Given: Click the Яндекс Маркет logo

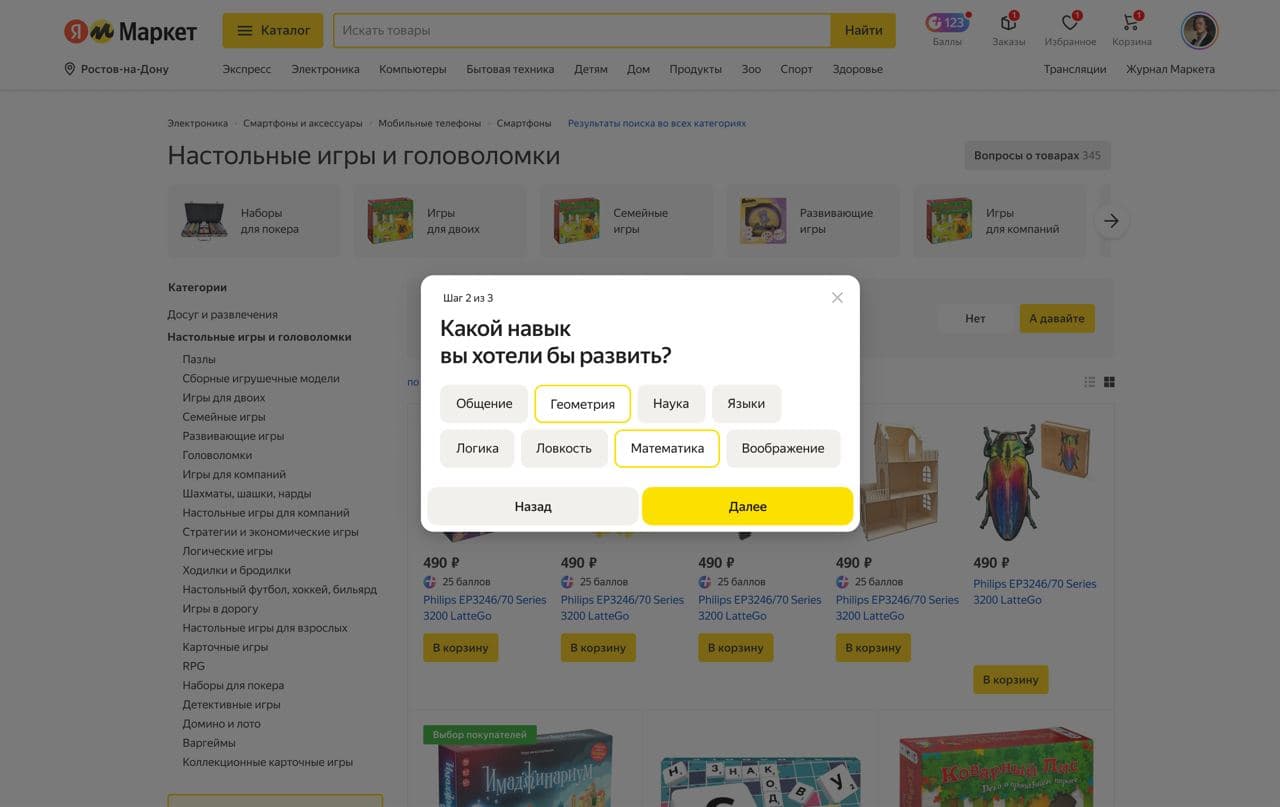Looking at the screenshot, I should tap(131, 31).
